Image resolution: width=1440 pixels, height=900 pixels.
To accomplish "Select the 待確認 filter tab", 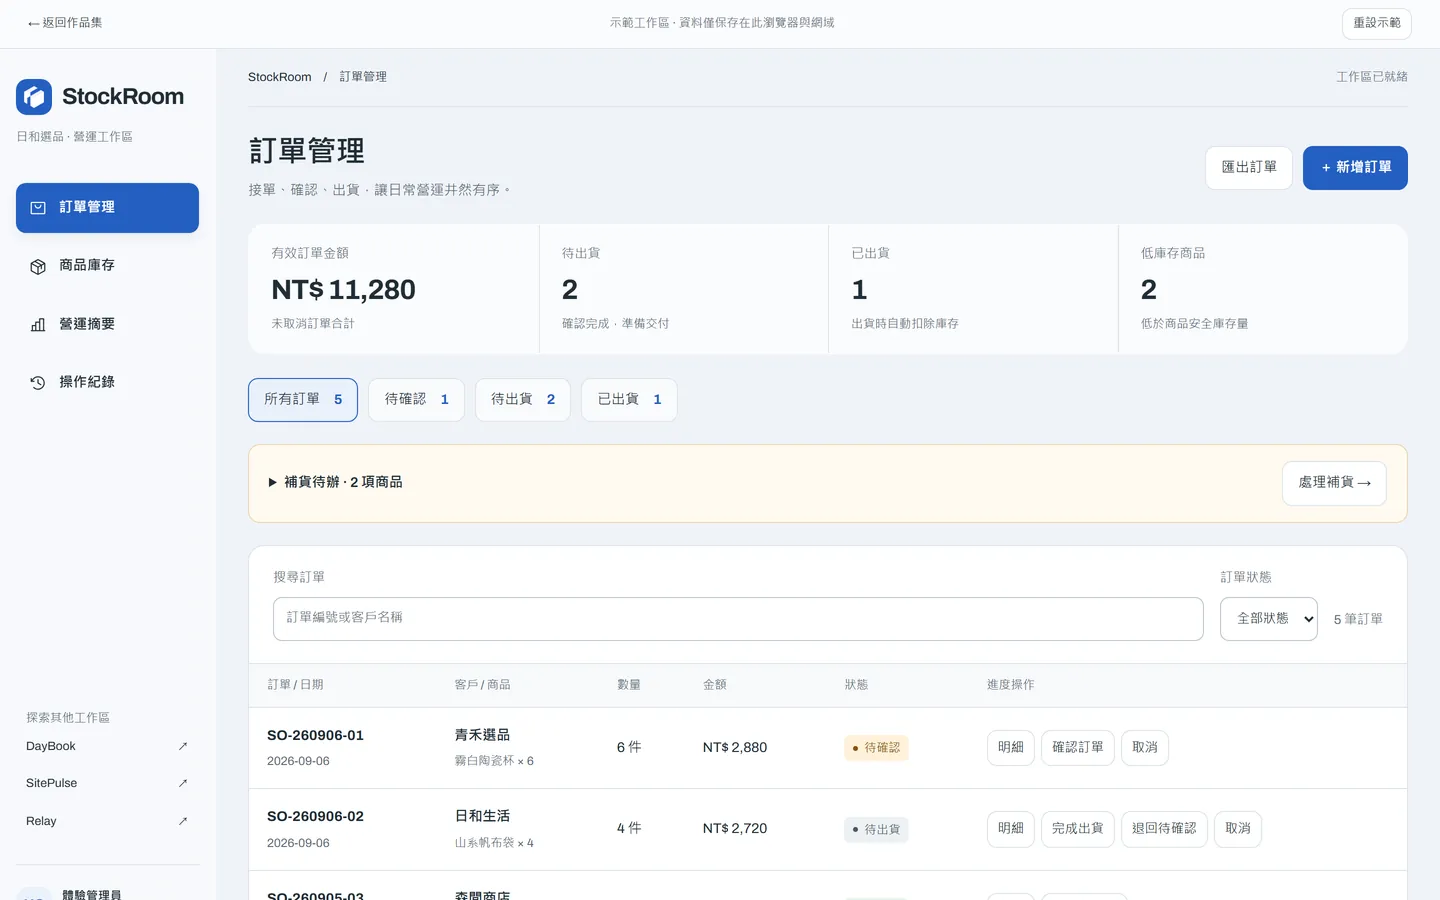I will (416, 400).
